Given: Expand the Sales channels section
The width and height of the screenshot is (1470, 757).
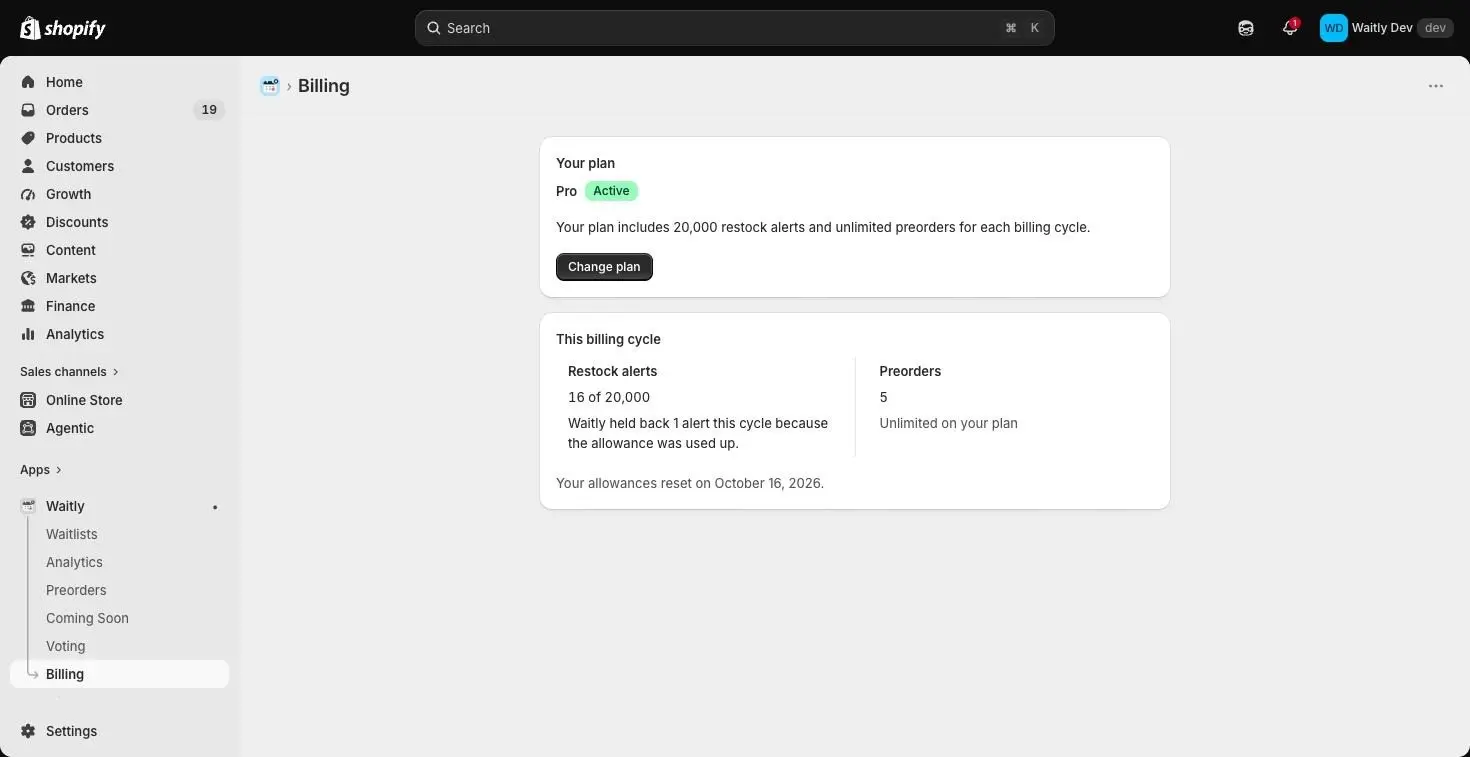Looking at the screenshot, I should tap(70, 372).
